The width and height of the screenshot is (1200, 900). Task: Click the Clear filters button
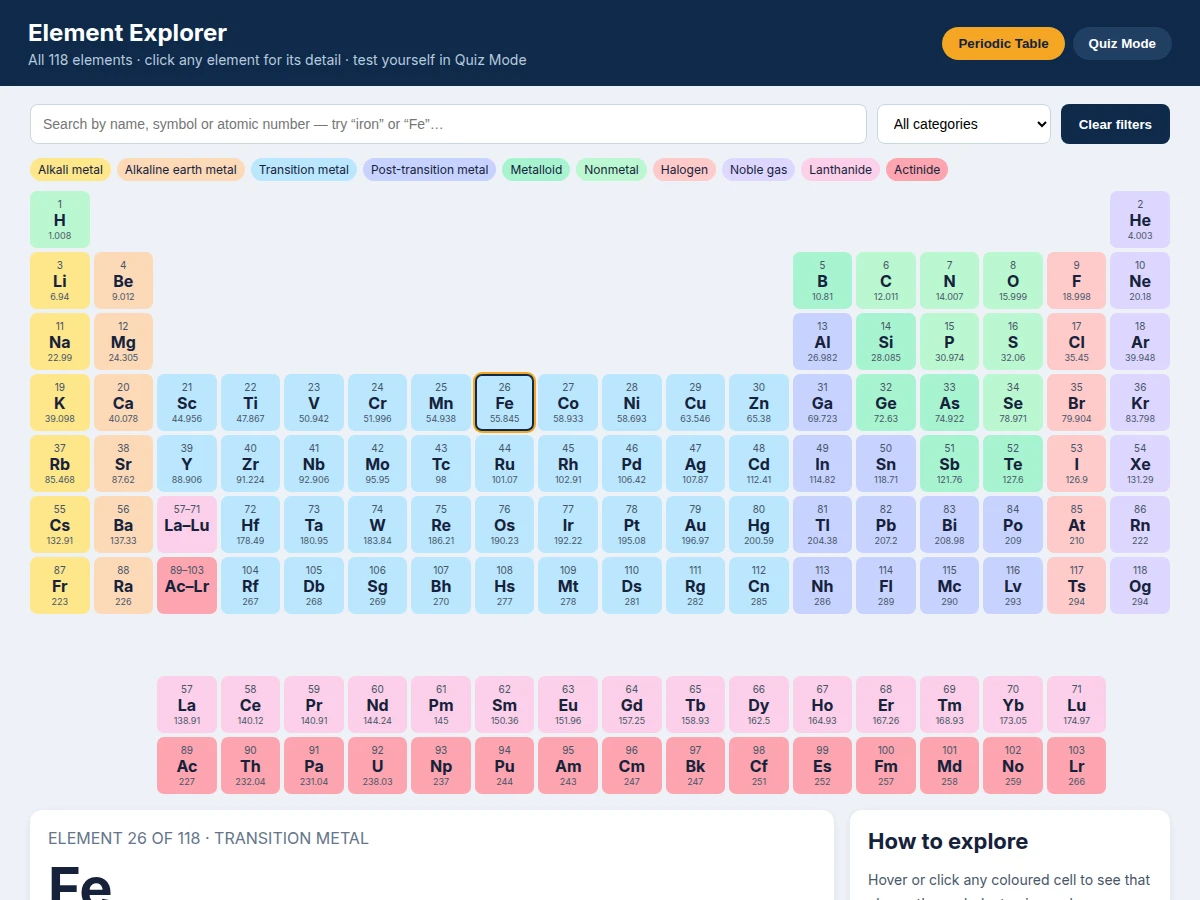click(1115, 124)
